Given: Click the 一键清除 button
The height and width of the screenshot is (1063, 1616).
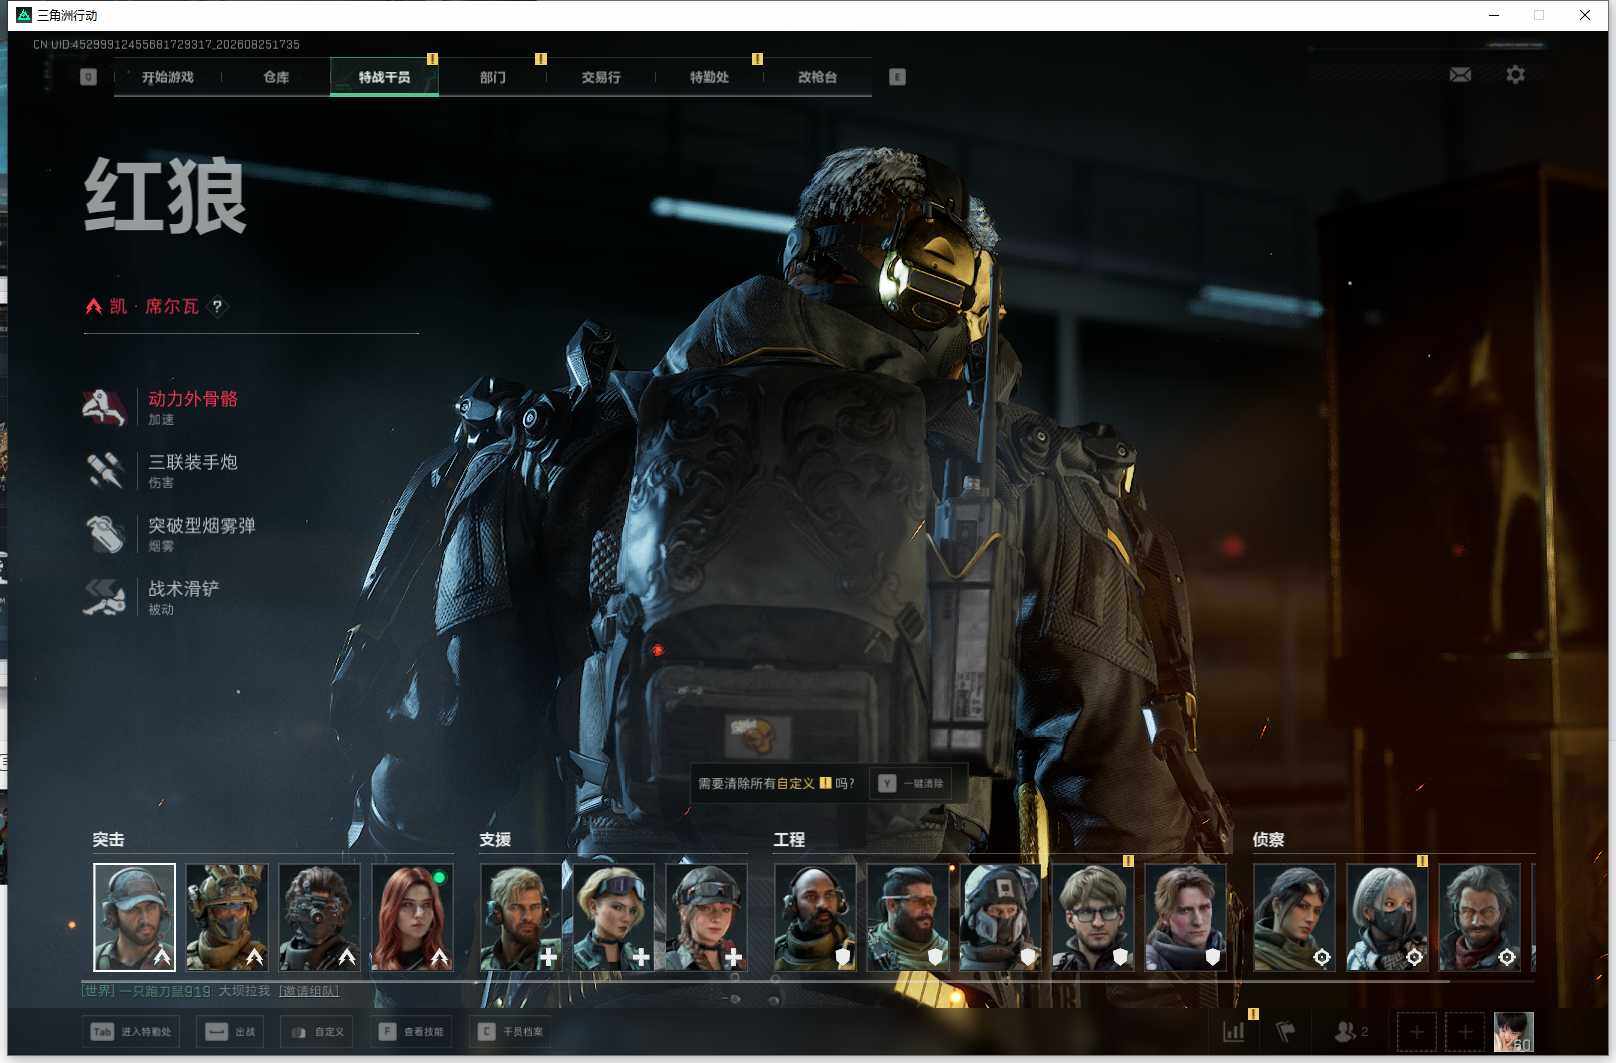Looking at the screenshot, I should [911, 783].
